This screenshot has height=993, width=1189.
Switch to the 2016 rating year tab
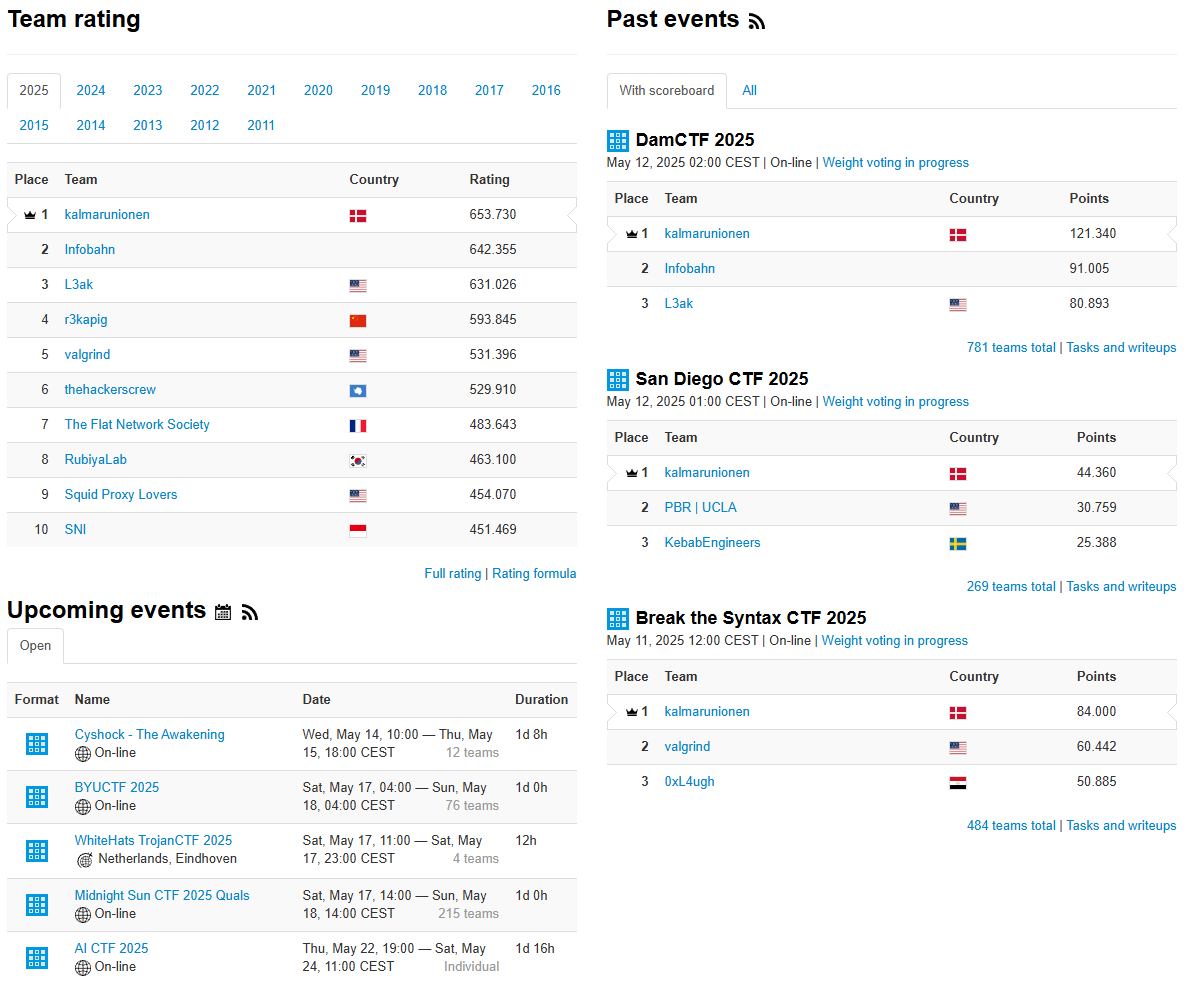click(x=546, y=90)
